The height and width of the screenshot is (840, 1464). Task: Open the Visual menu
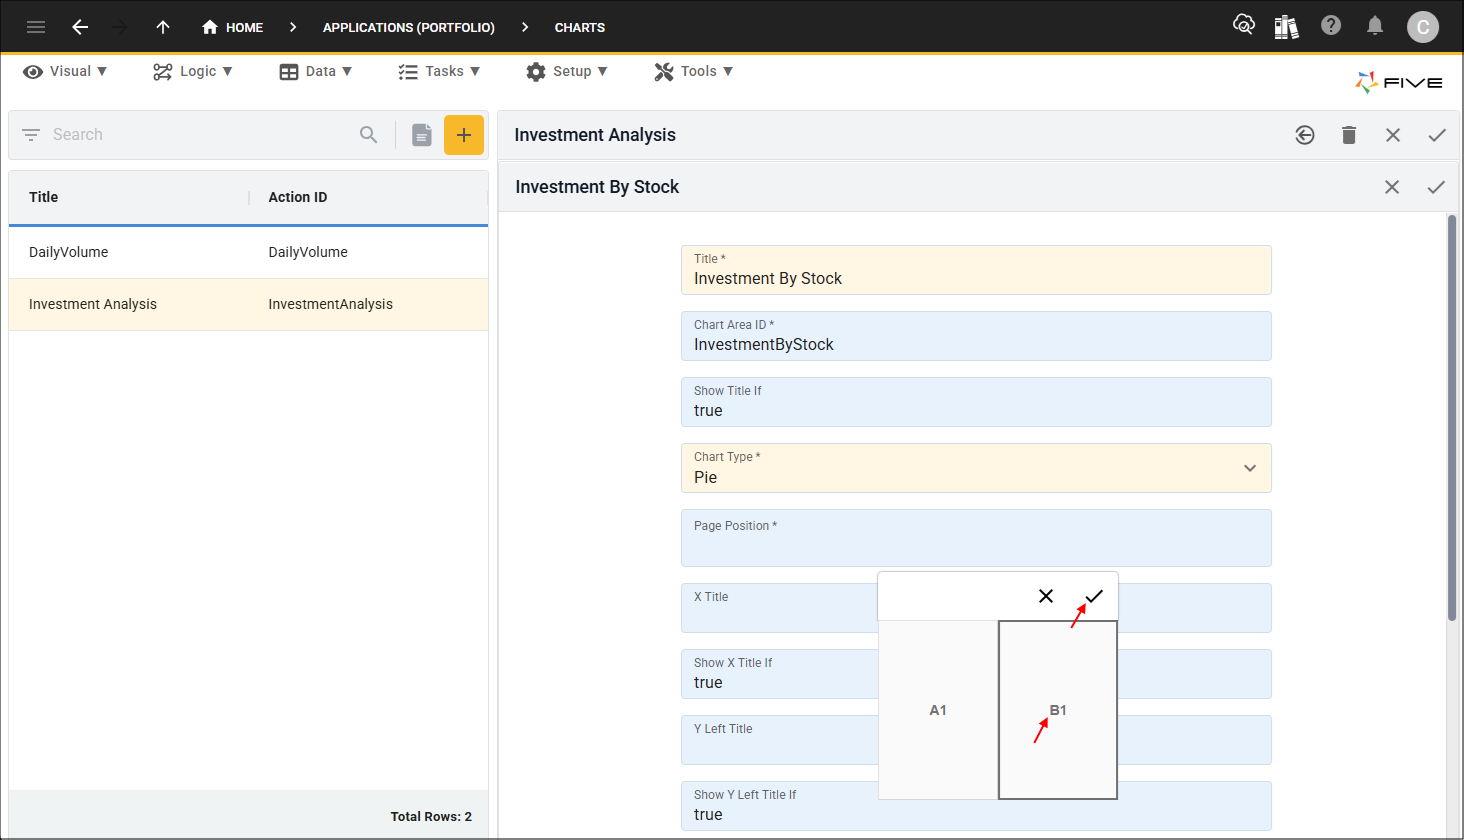coord(66,71)
